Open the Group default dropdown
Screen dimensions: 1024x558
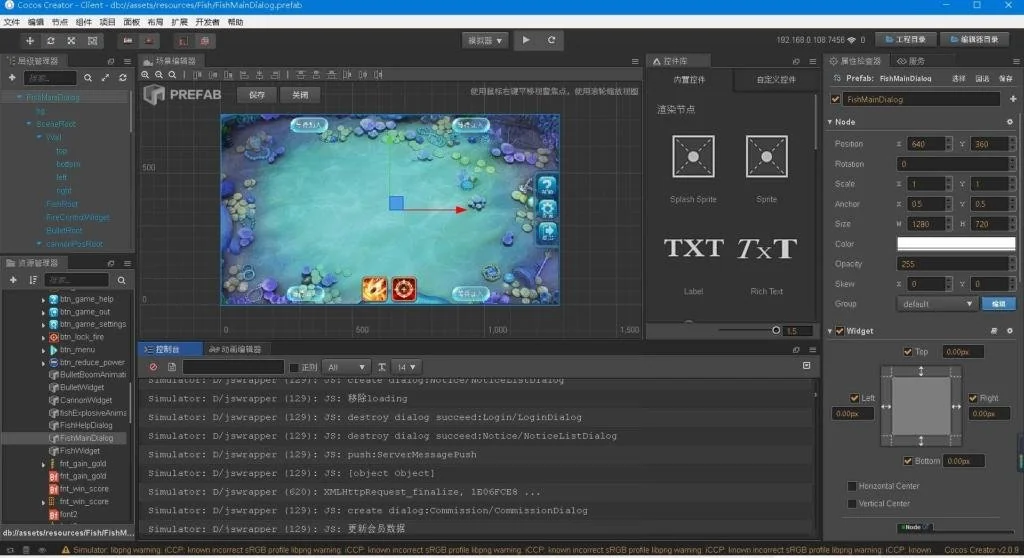936,304
